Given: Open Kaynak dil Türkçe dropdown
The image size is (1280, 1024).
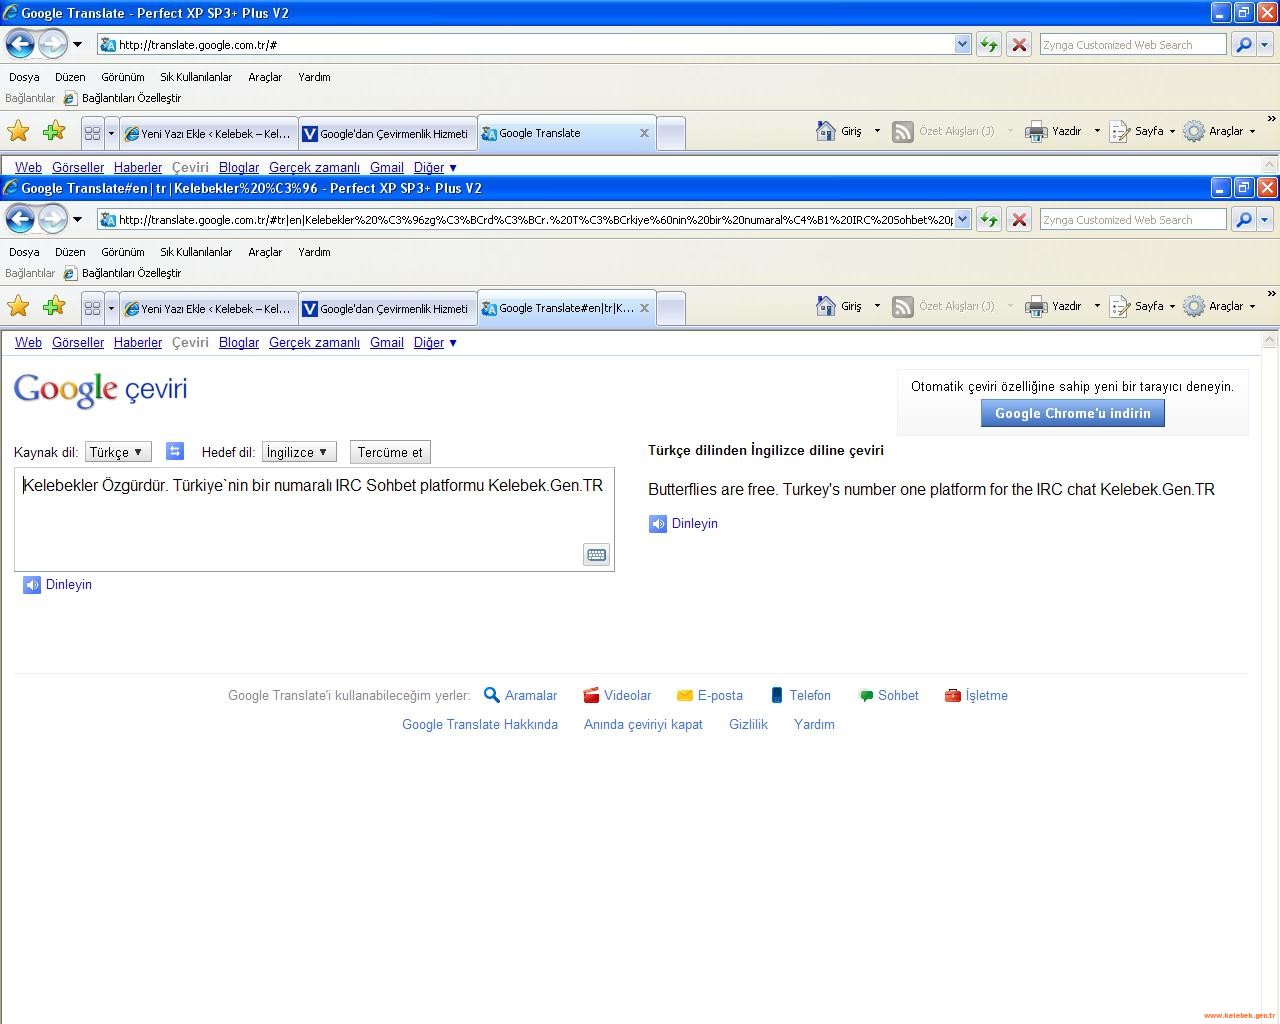Looking at the screenshot, I should (118, 452).
